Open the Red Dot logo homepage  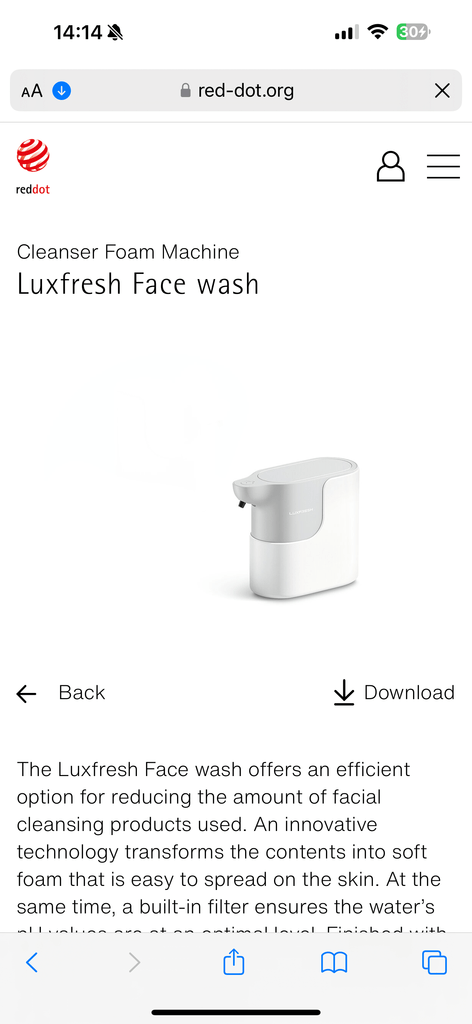coord(33,167)
